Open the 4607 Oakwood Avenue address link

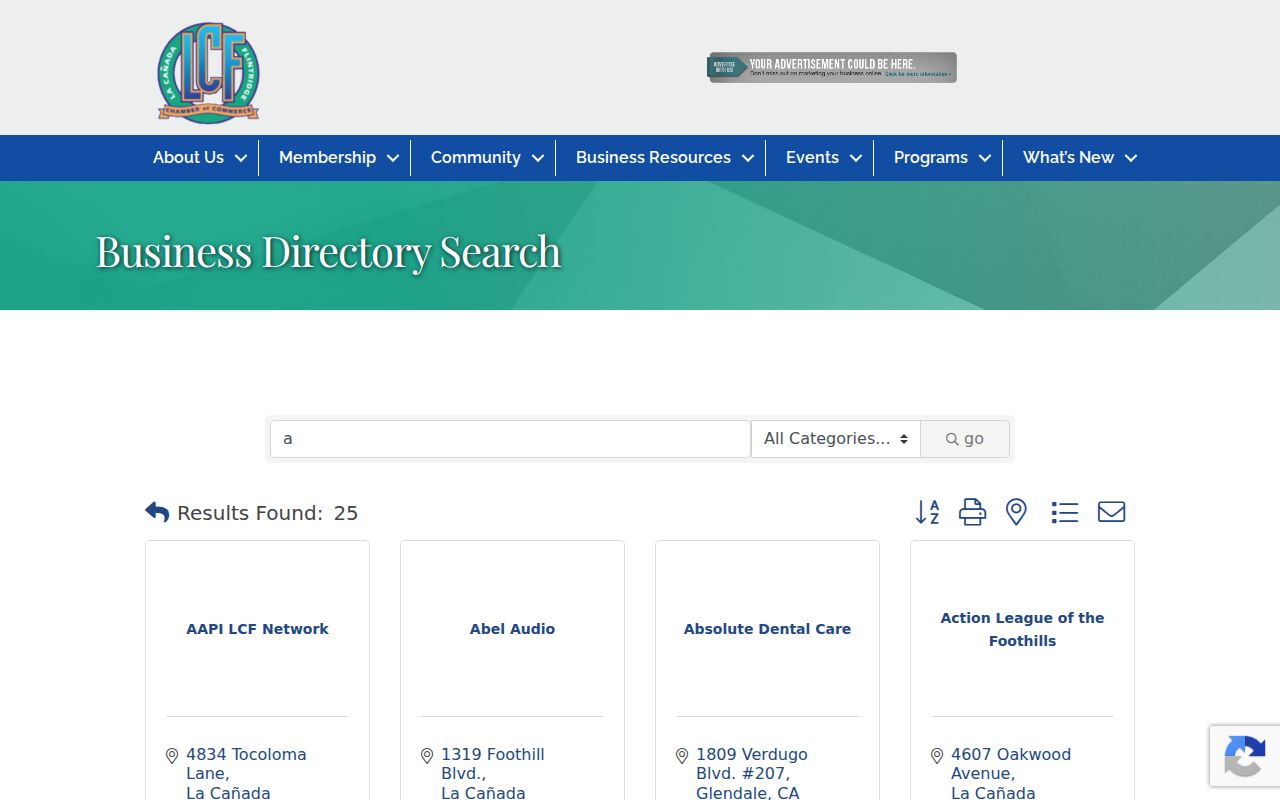[1011, 773]
